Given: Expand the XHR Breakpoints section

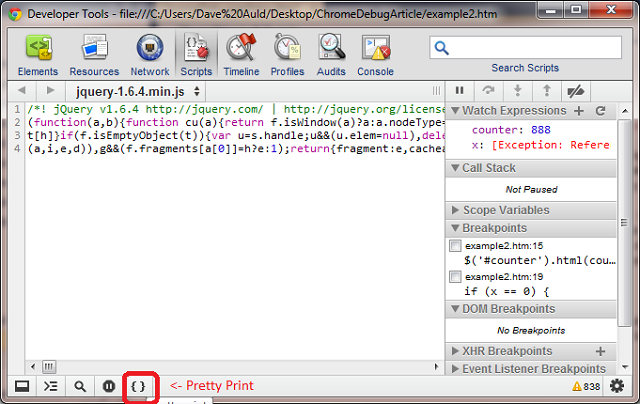Looking at the screenshot, I should pyautogui.click(x=455, y=351).
